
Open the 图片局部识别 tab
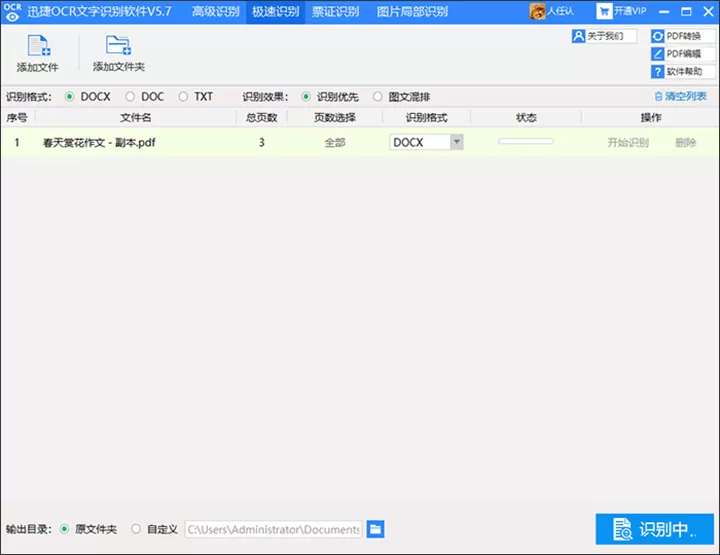412,11
